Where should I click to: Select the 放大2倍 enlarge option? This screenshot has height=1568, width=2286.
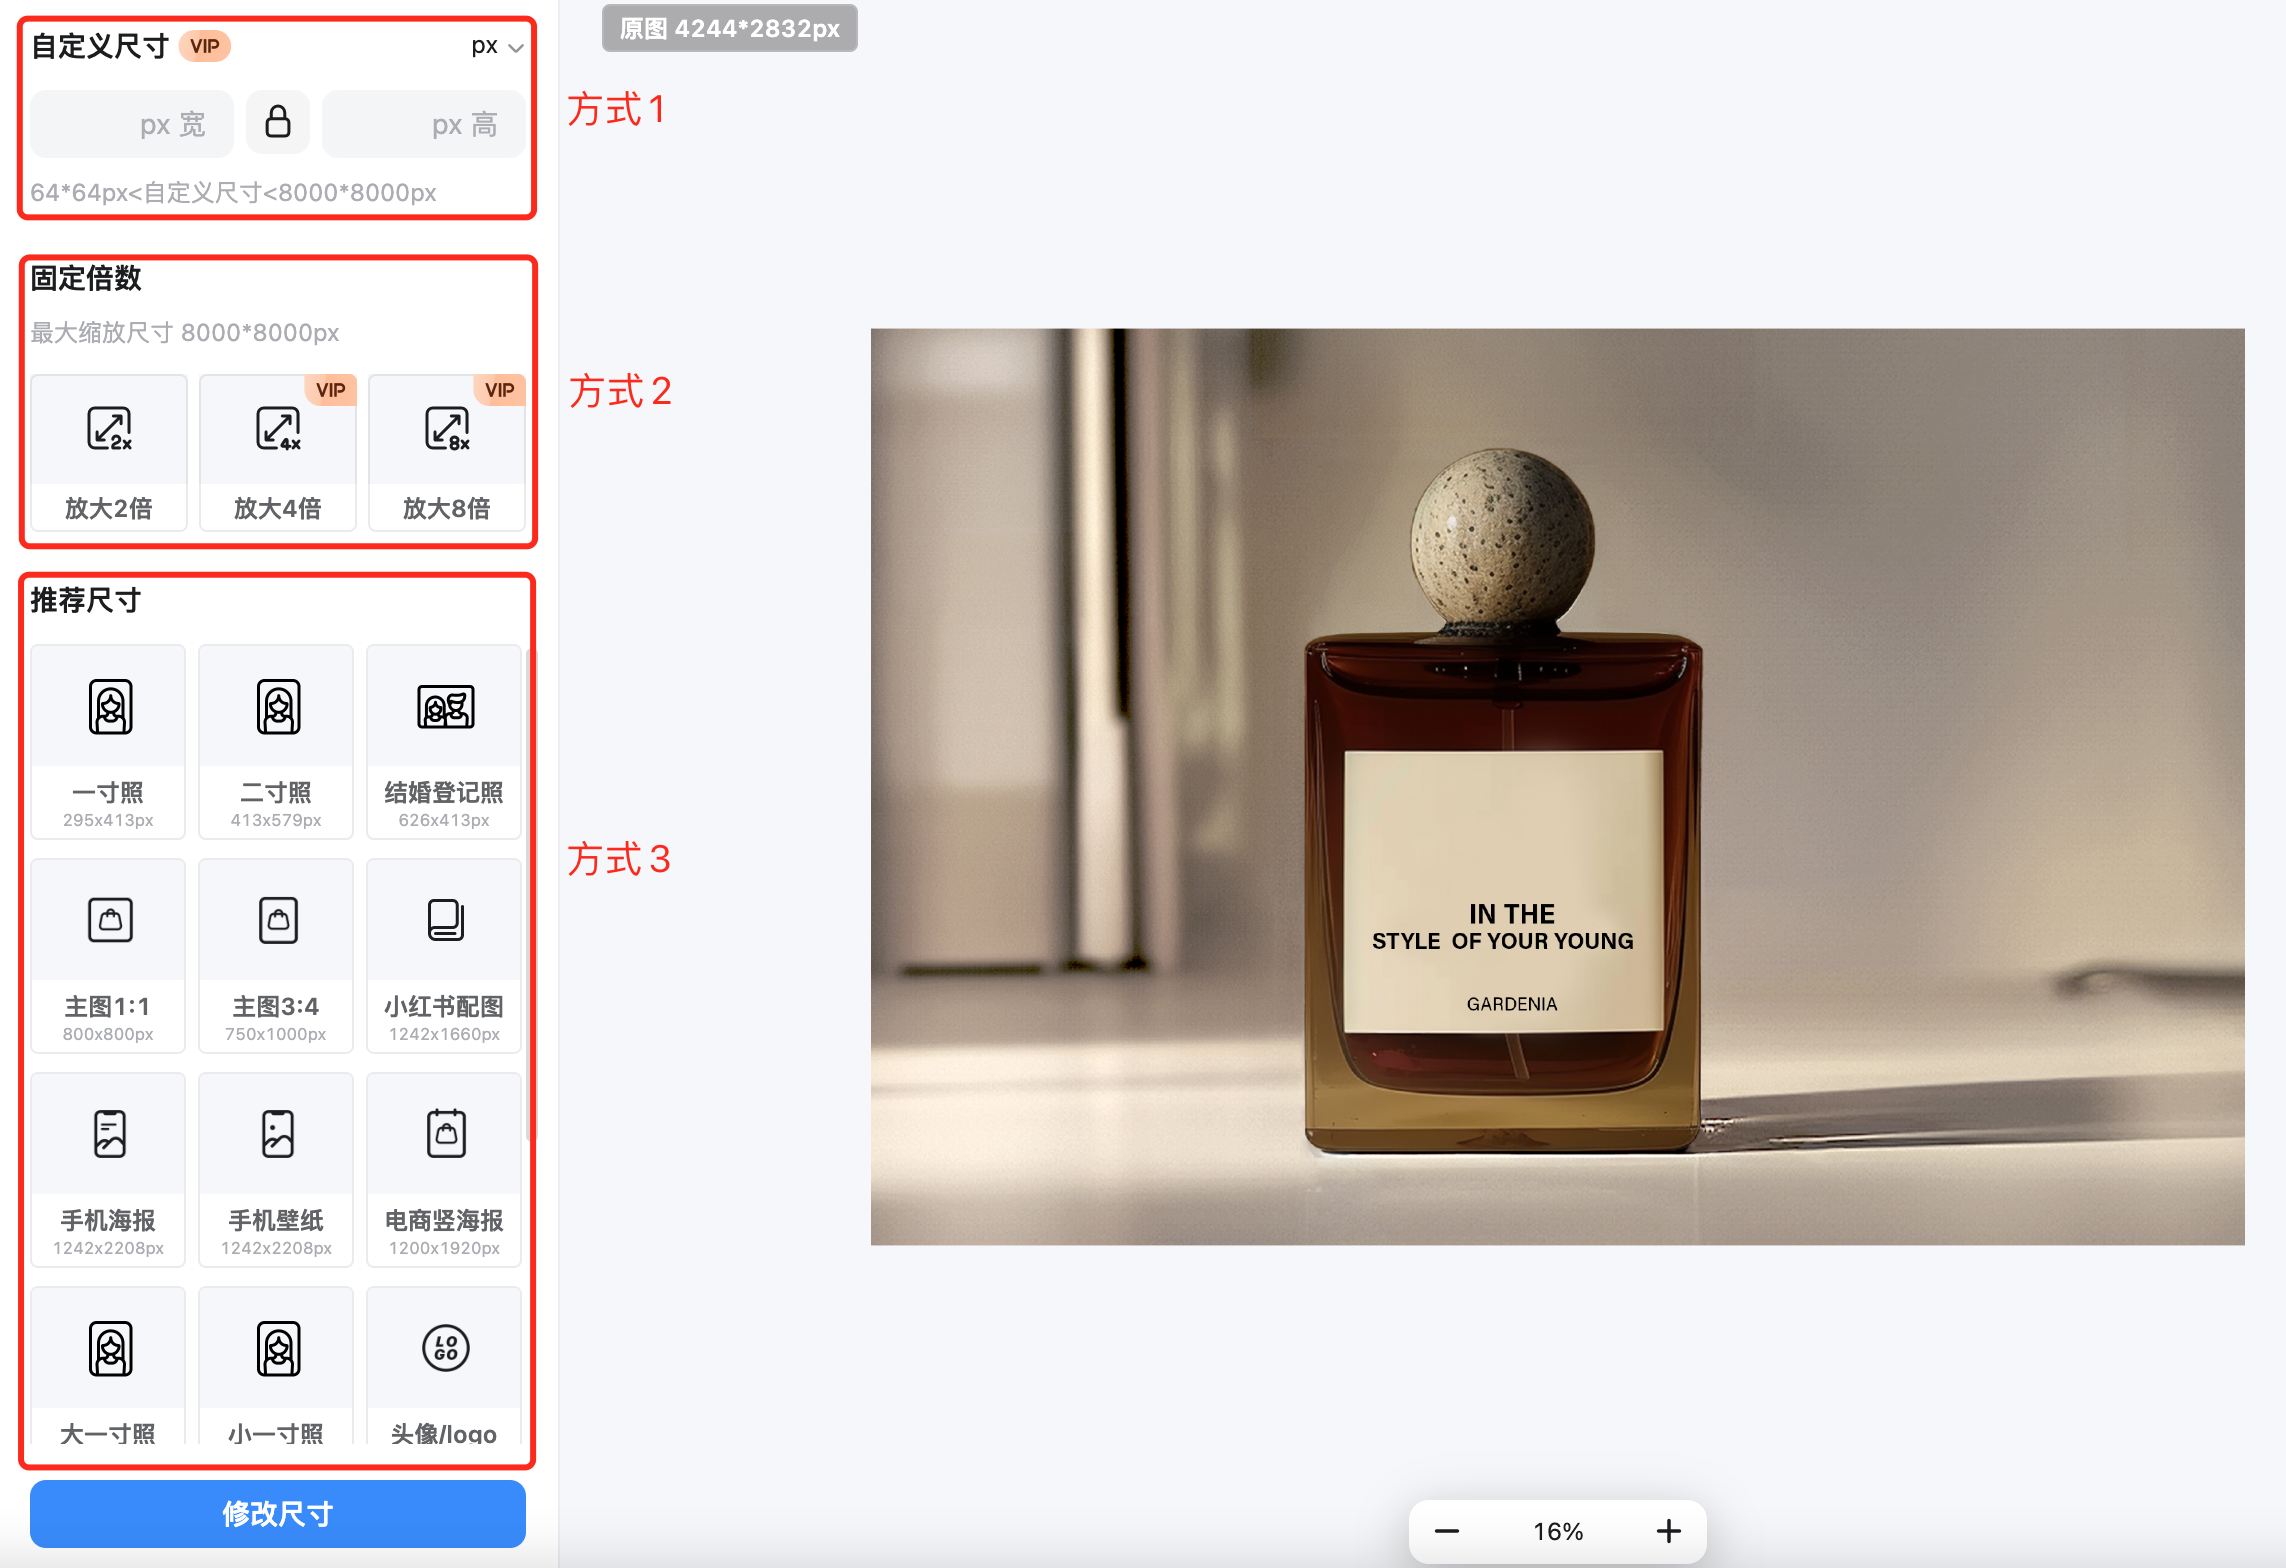tap(109, 453)
